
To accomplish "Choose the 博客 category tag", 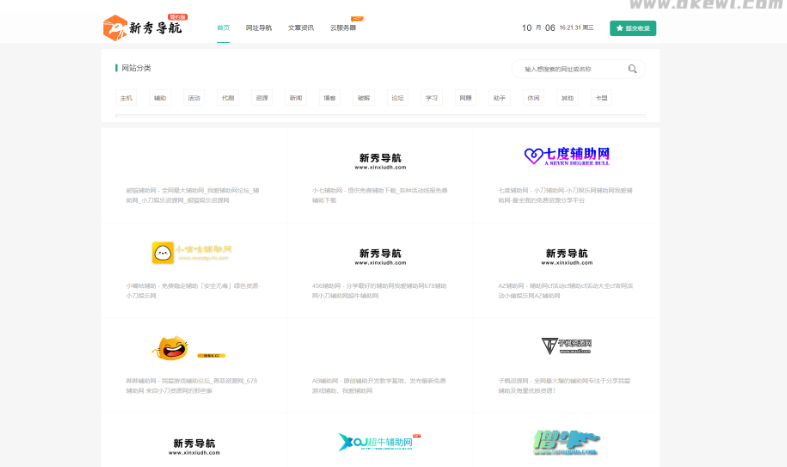I will point(330,98).
